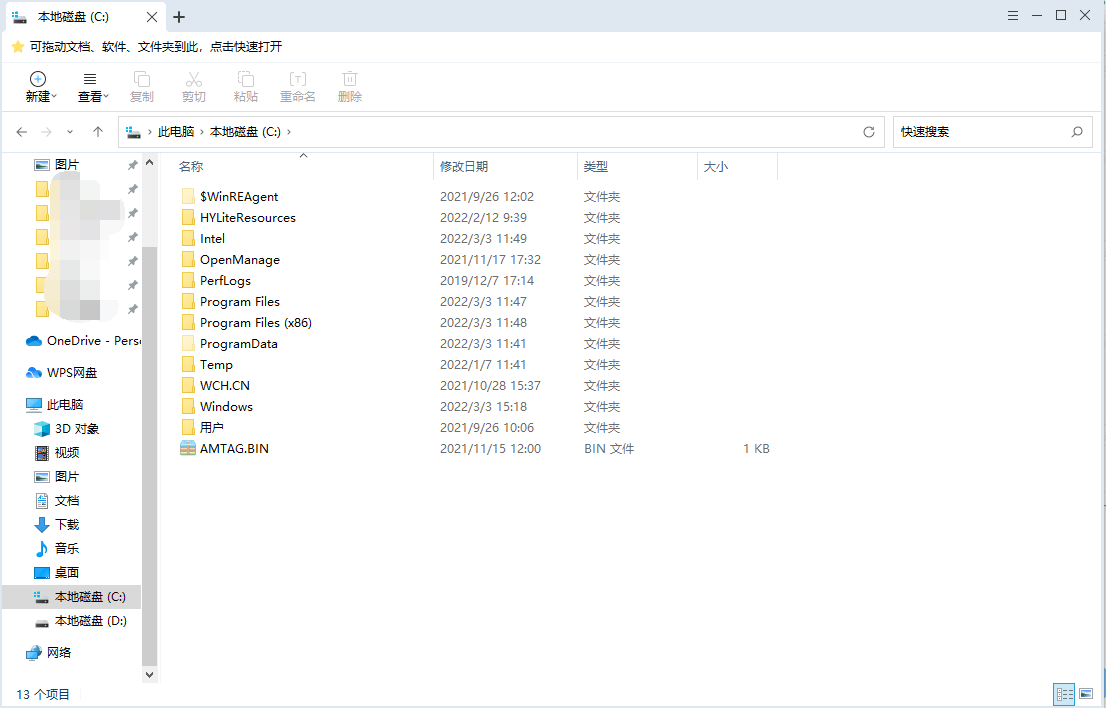Open the new tab plus button
1106x708 pixels.
[179, 17]
